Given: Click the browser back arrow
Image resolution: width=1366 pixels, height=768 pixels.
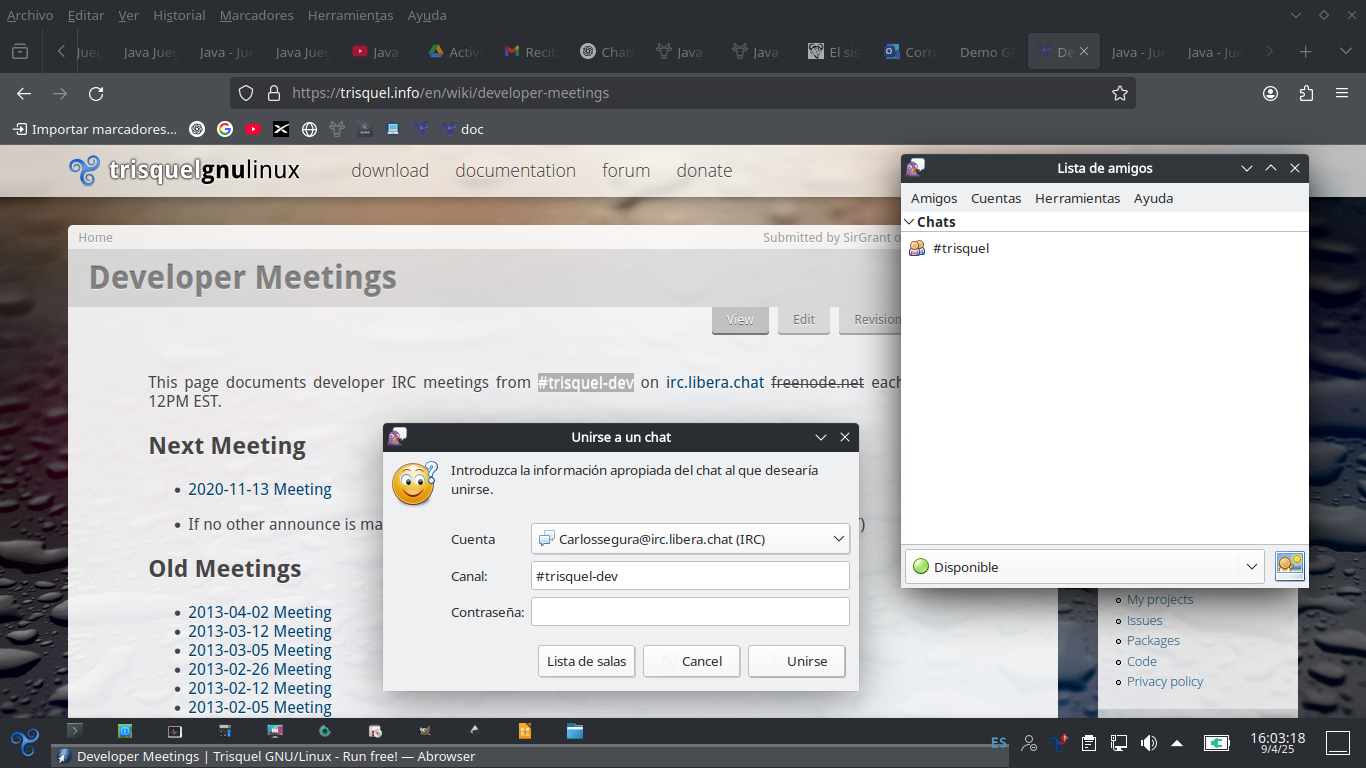Looking at the screenshot, I should click(x=24, y=93).
